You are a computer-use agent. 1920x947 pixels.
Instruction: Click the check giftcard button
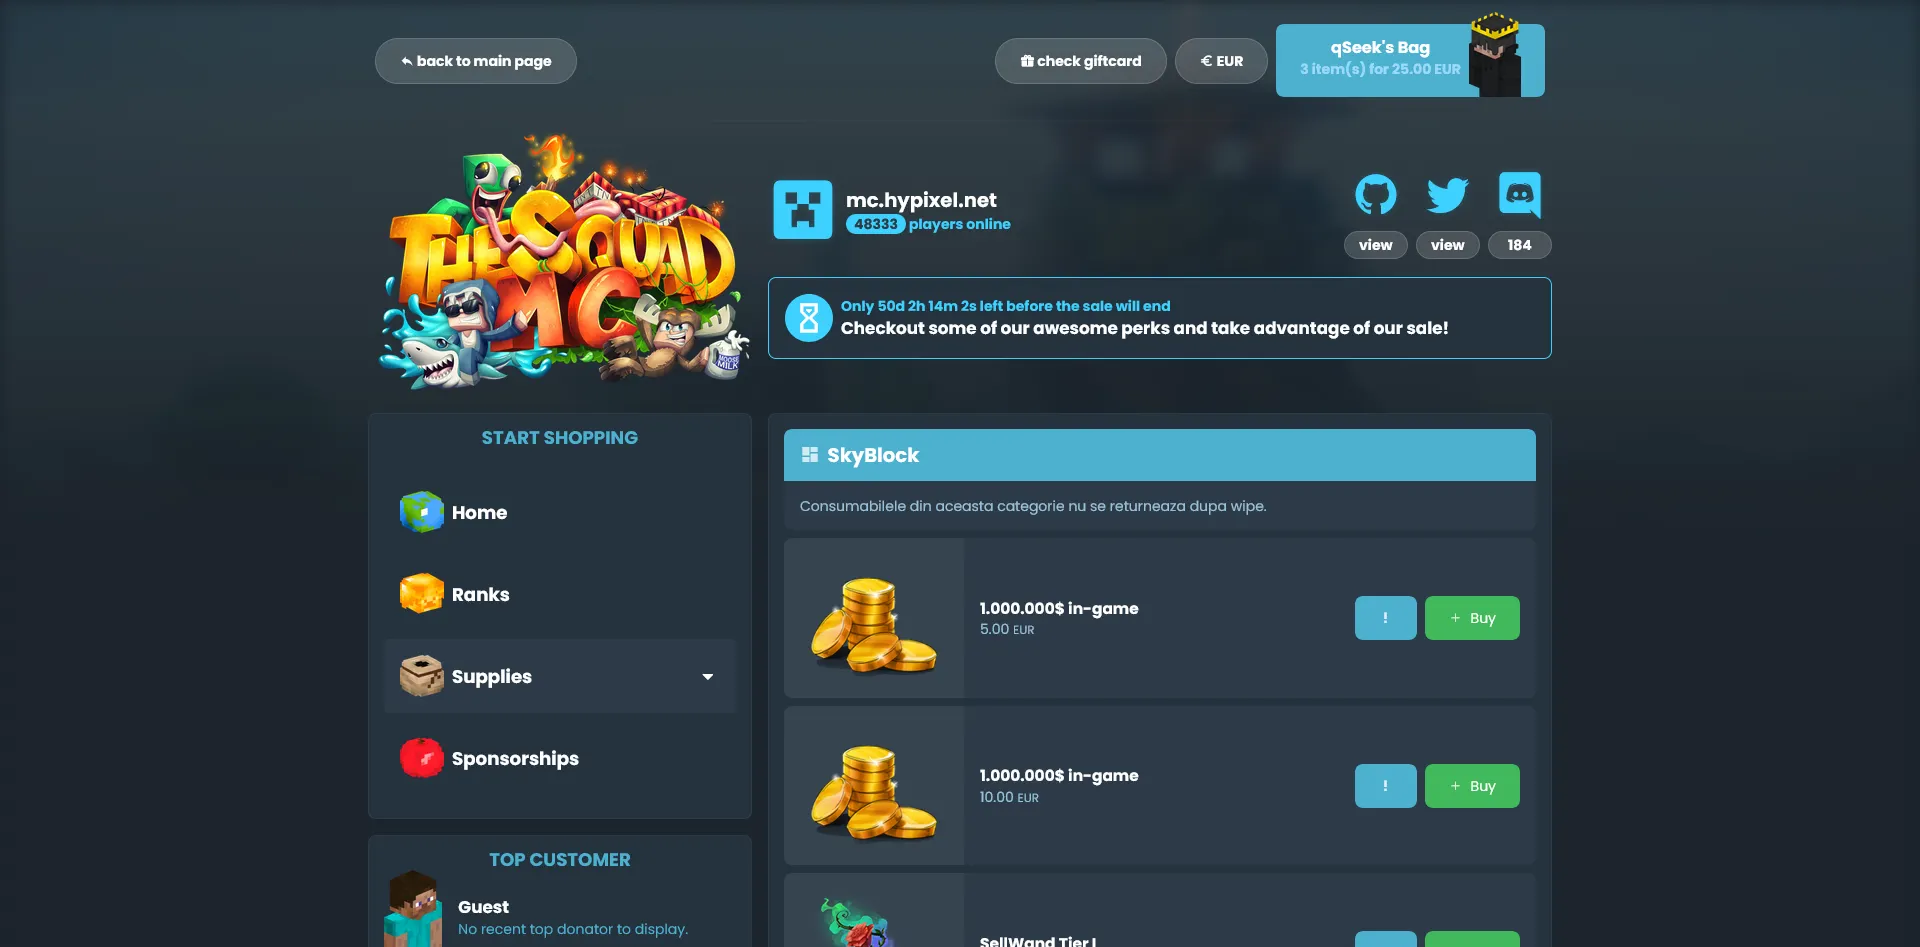1081,61
